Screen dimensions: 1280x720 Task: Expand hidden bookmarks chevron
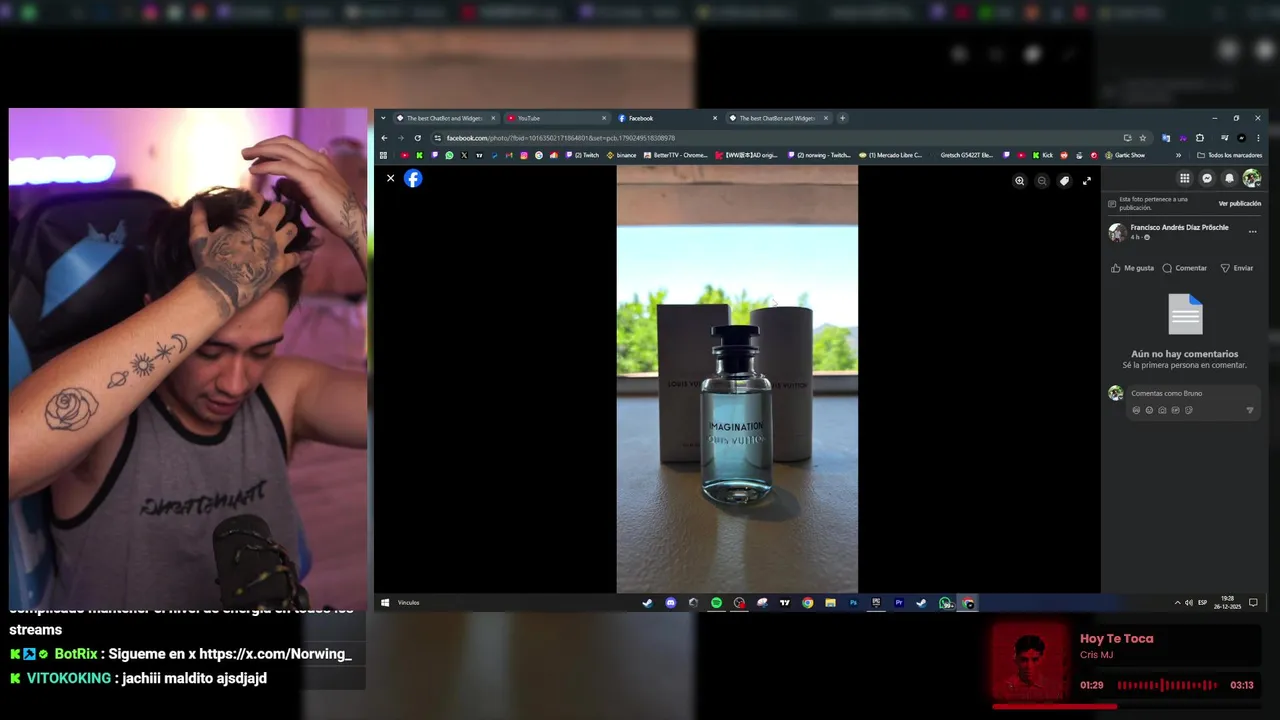click(1178, 155)
